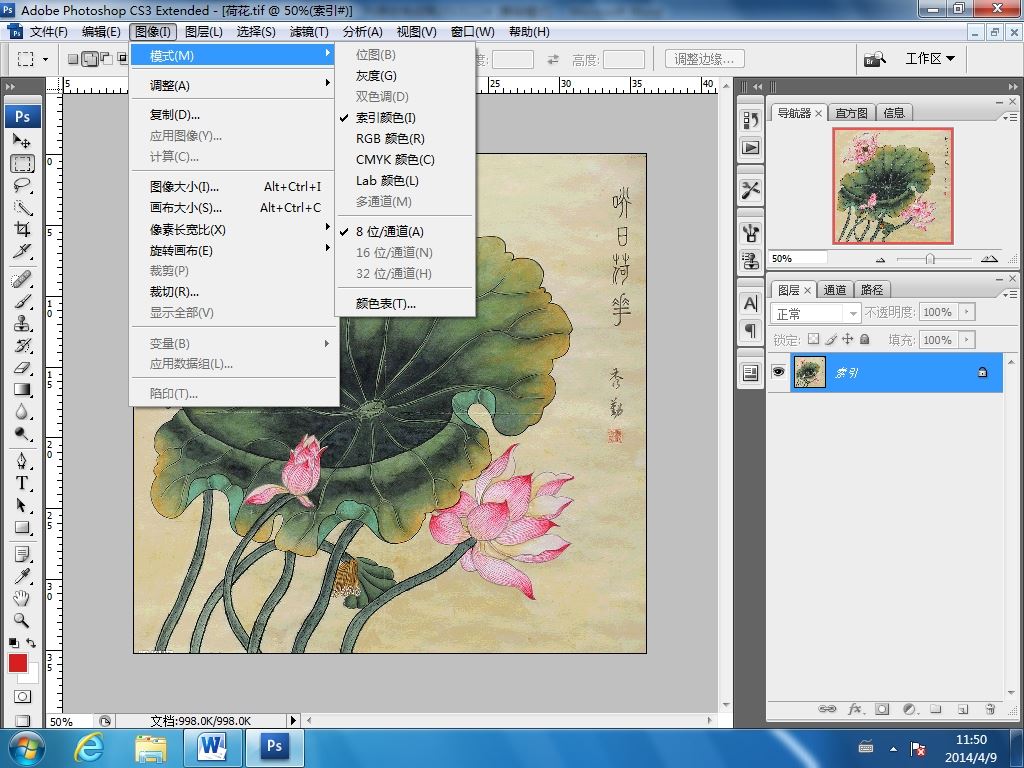Select the Magic Wand tool
The height and width of the screenshot is (768, 1024).
(x=22, y=208)
